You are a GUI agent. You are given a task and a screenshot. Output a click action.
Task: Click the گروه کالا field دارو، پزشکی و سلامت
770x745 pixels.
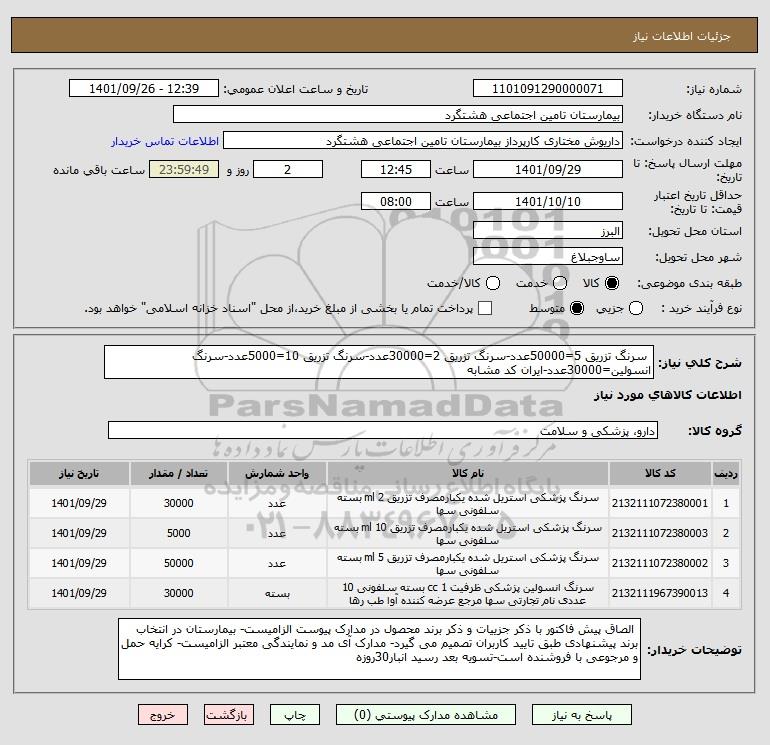pos(383,431)
